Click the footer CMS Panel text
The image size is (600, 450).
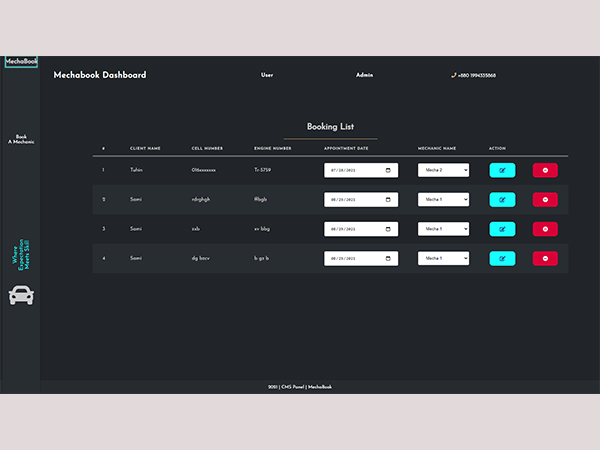300,387
